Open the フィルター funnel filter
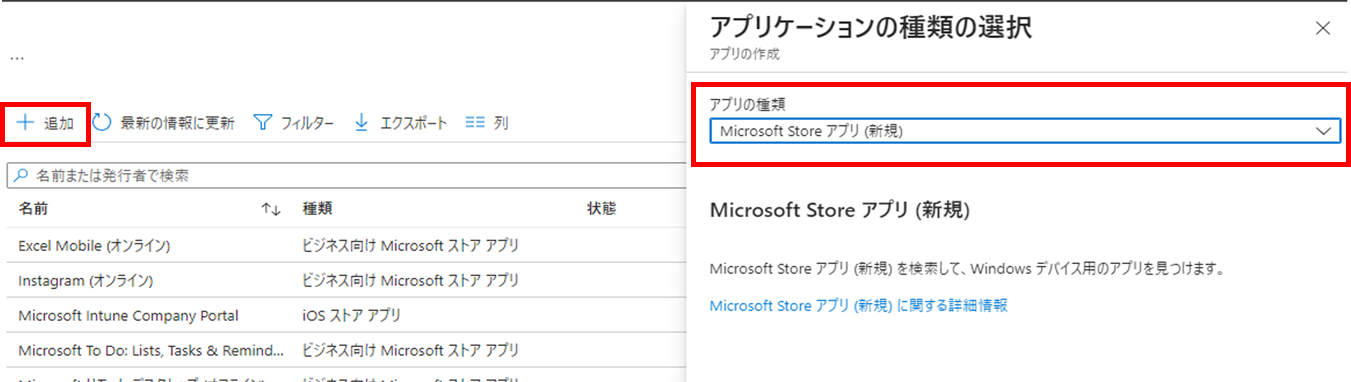Viewport: 1351px width, 382px height. click(x=293, y=124)
